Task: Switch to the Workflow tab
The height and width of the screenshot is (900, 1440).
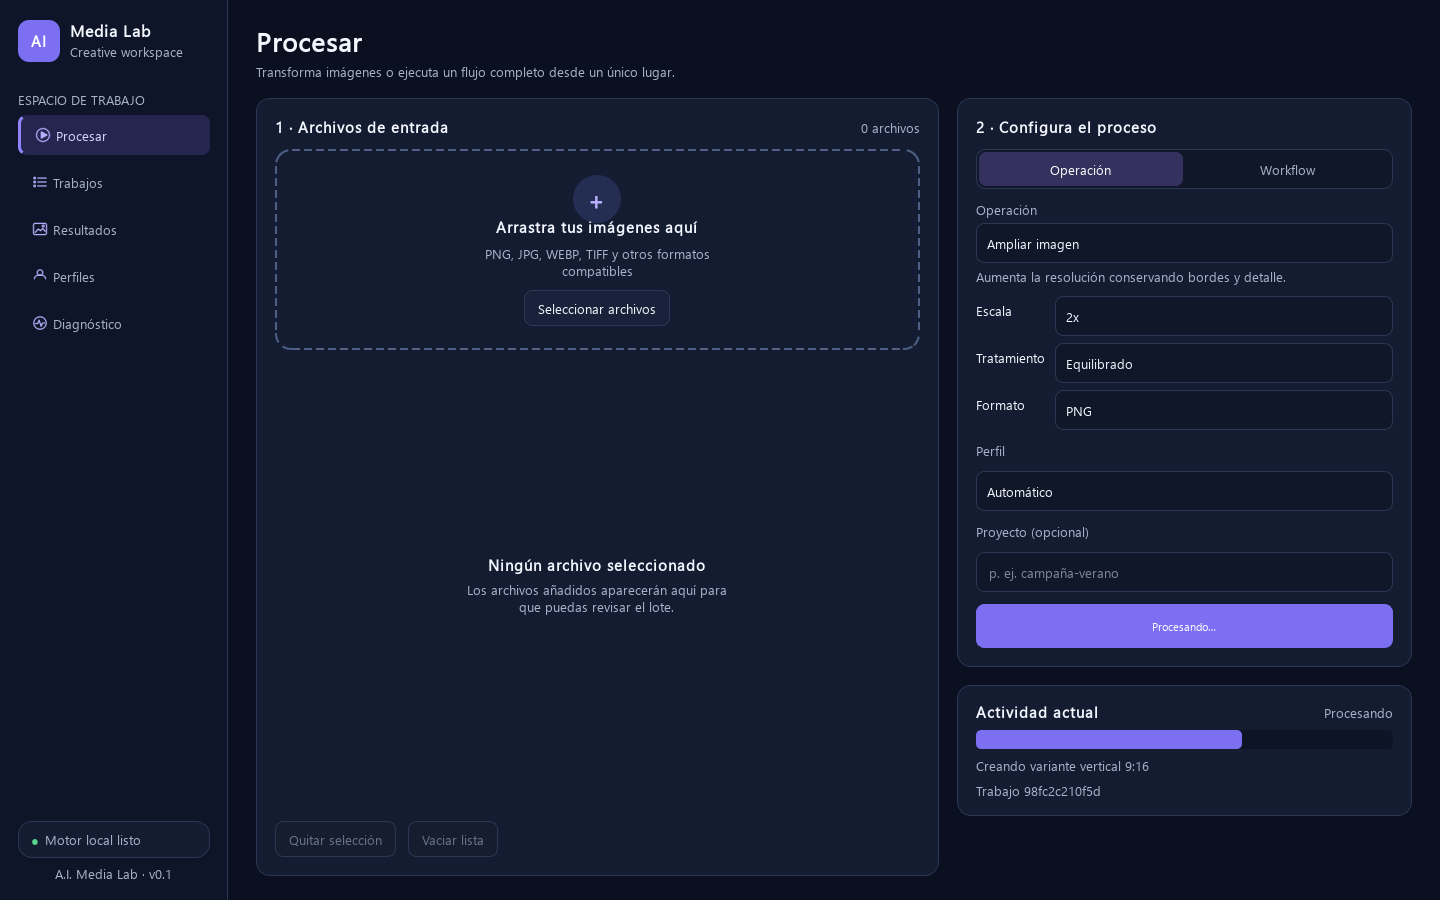Action: pos(1287,170)
